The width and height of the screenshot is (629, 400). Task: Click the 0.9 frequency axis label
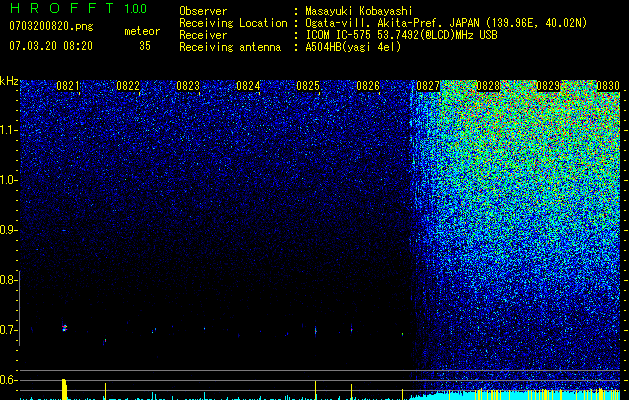(7, 230)
